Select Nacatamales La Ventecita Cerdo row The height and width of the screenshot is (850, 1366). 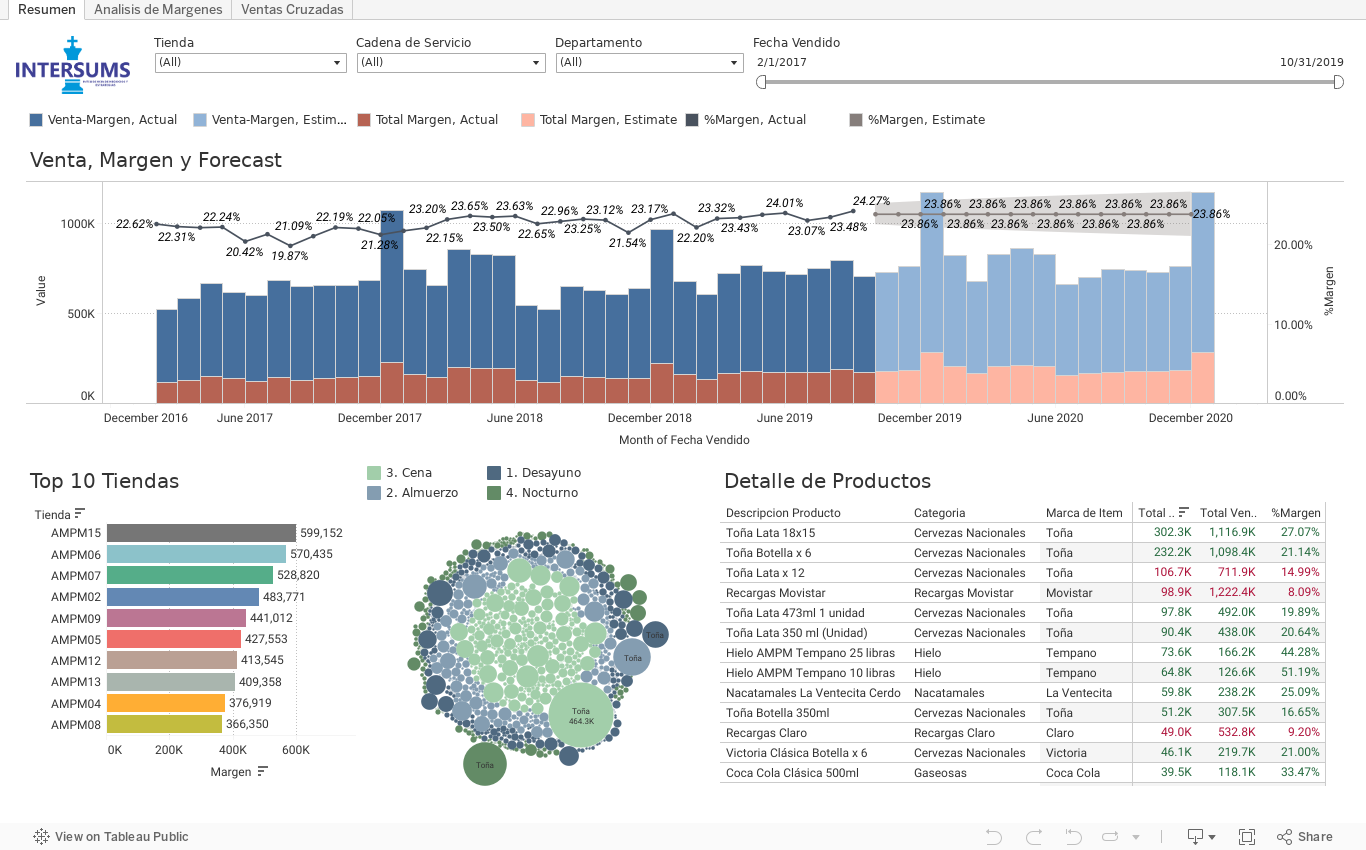[x=1022, y=693]
